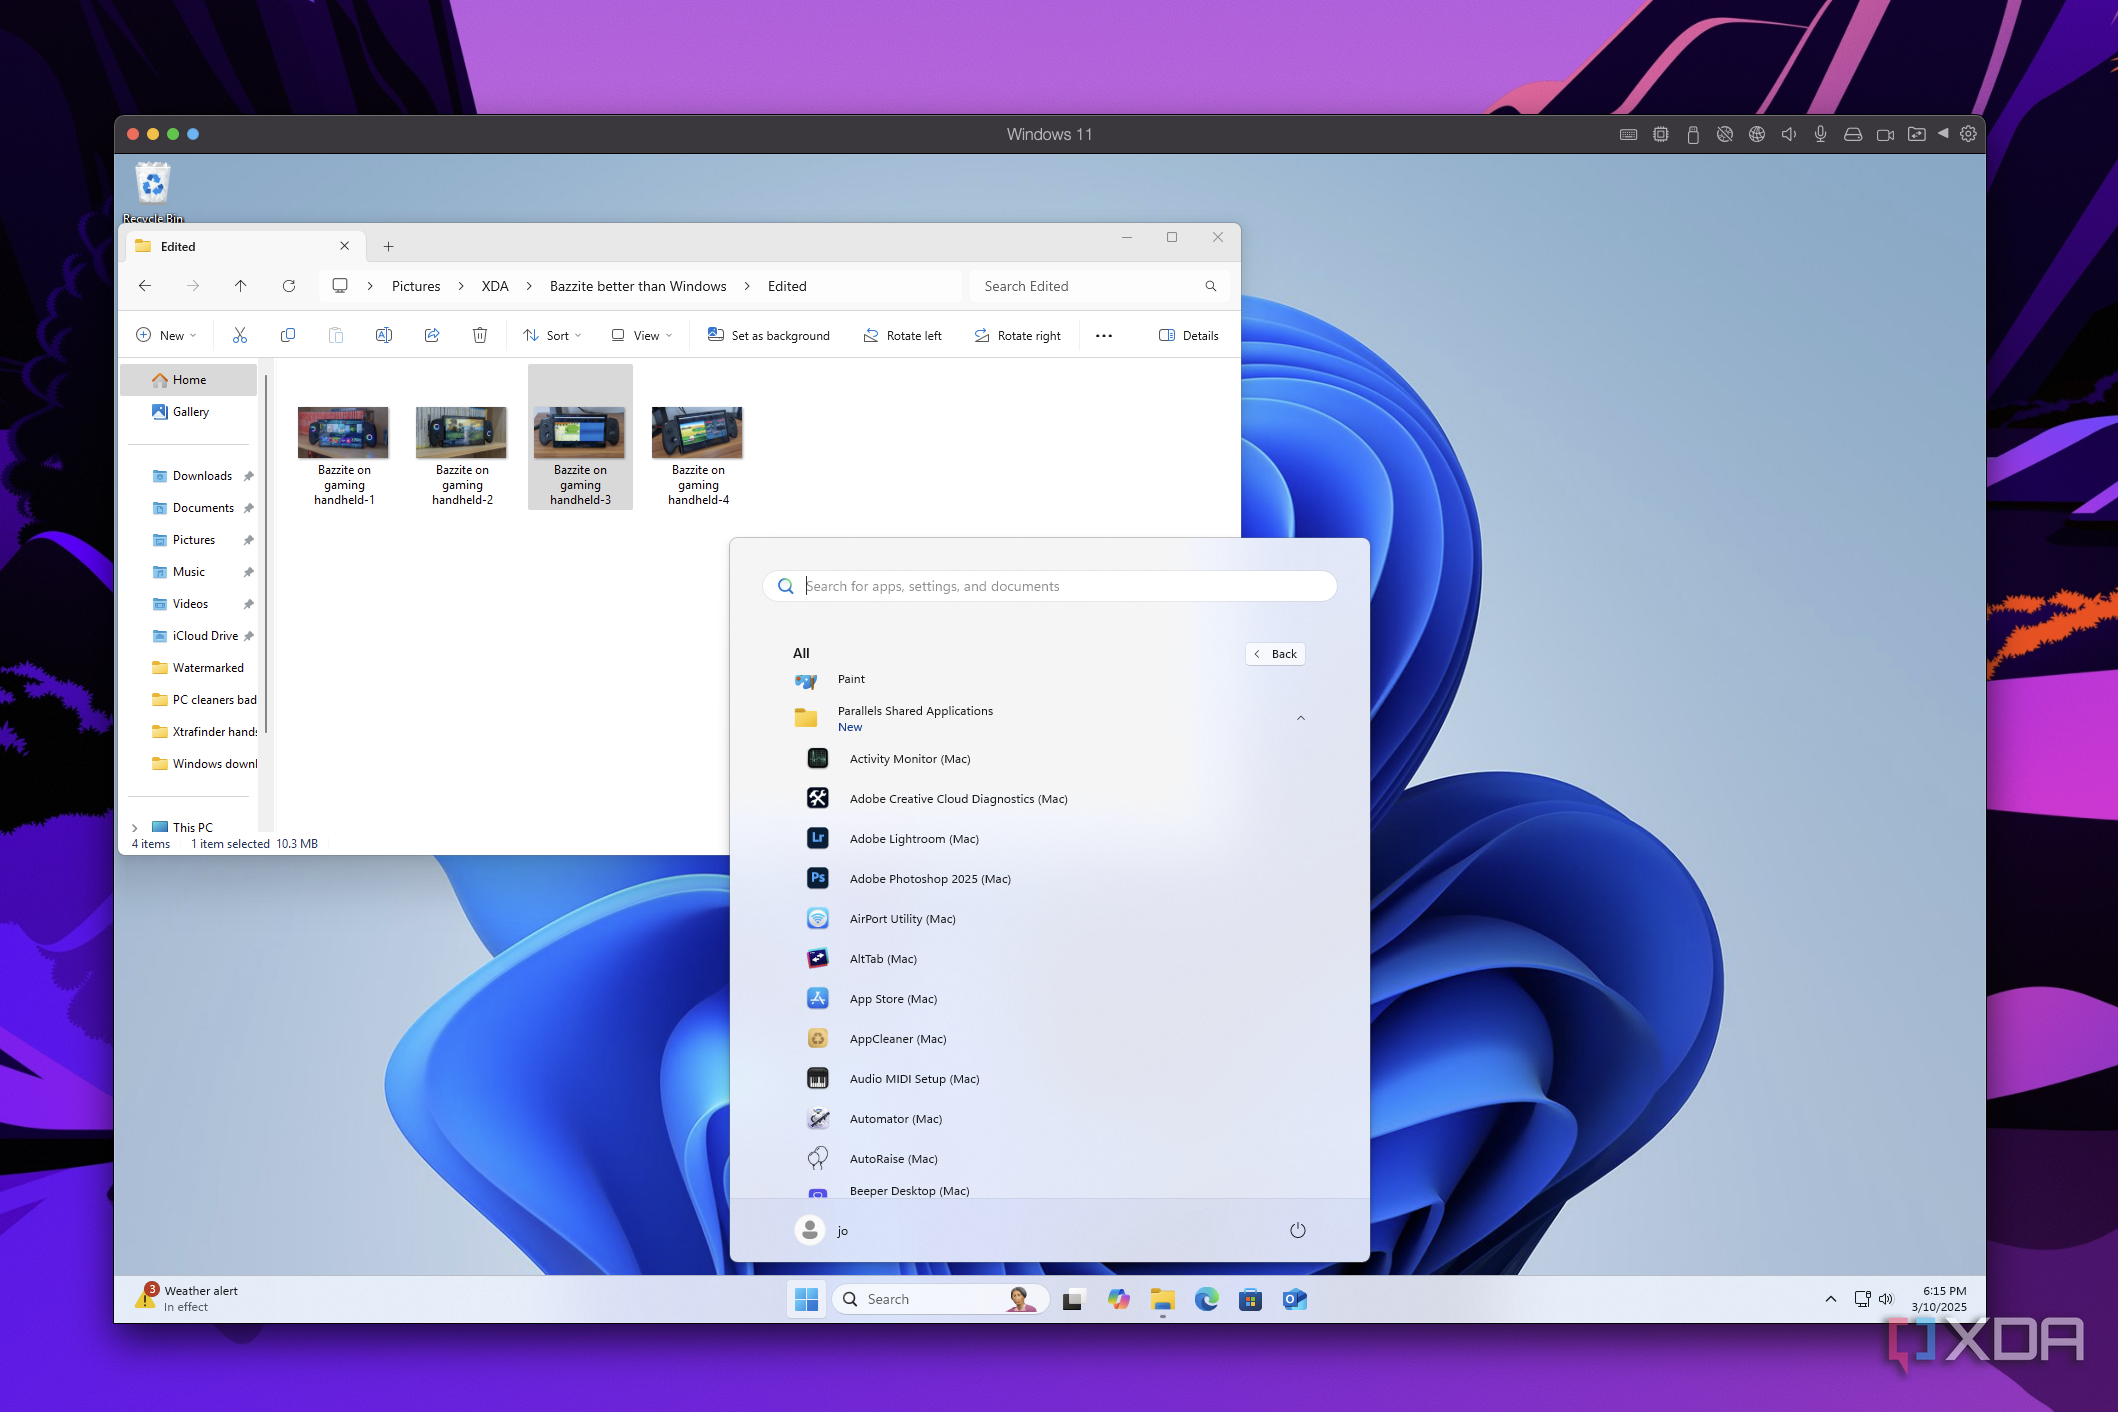Click the Start menu search field
Screen dimensions: 2118x1412
[1049, 586]
